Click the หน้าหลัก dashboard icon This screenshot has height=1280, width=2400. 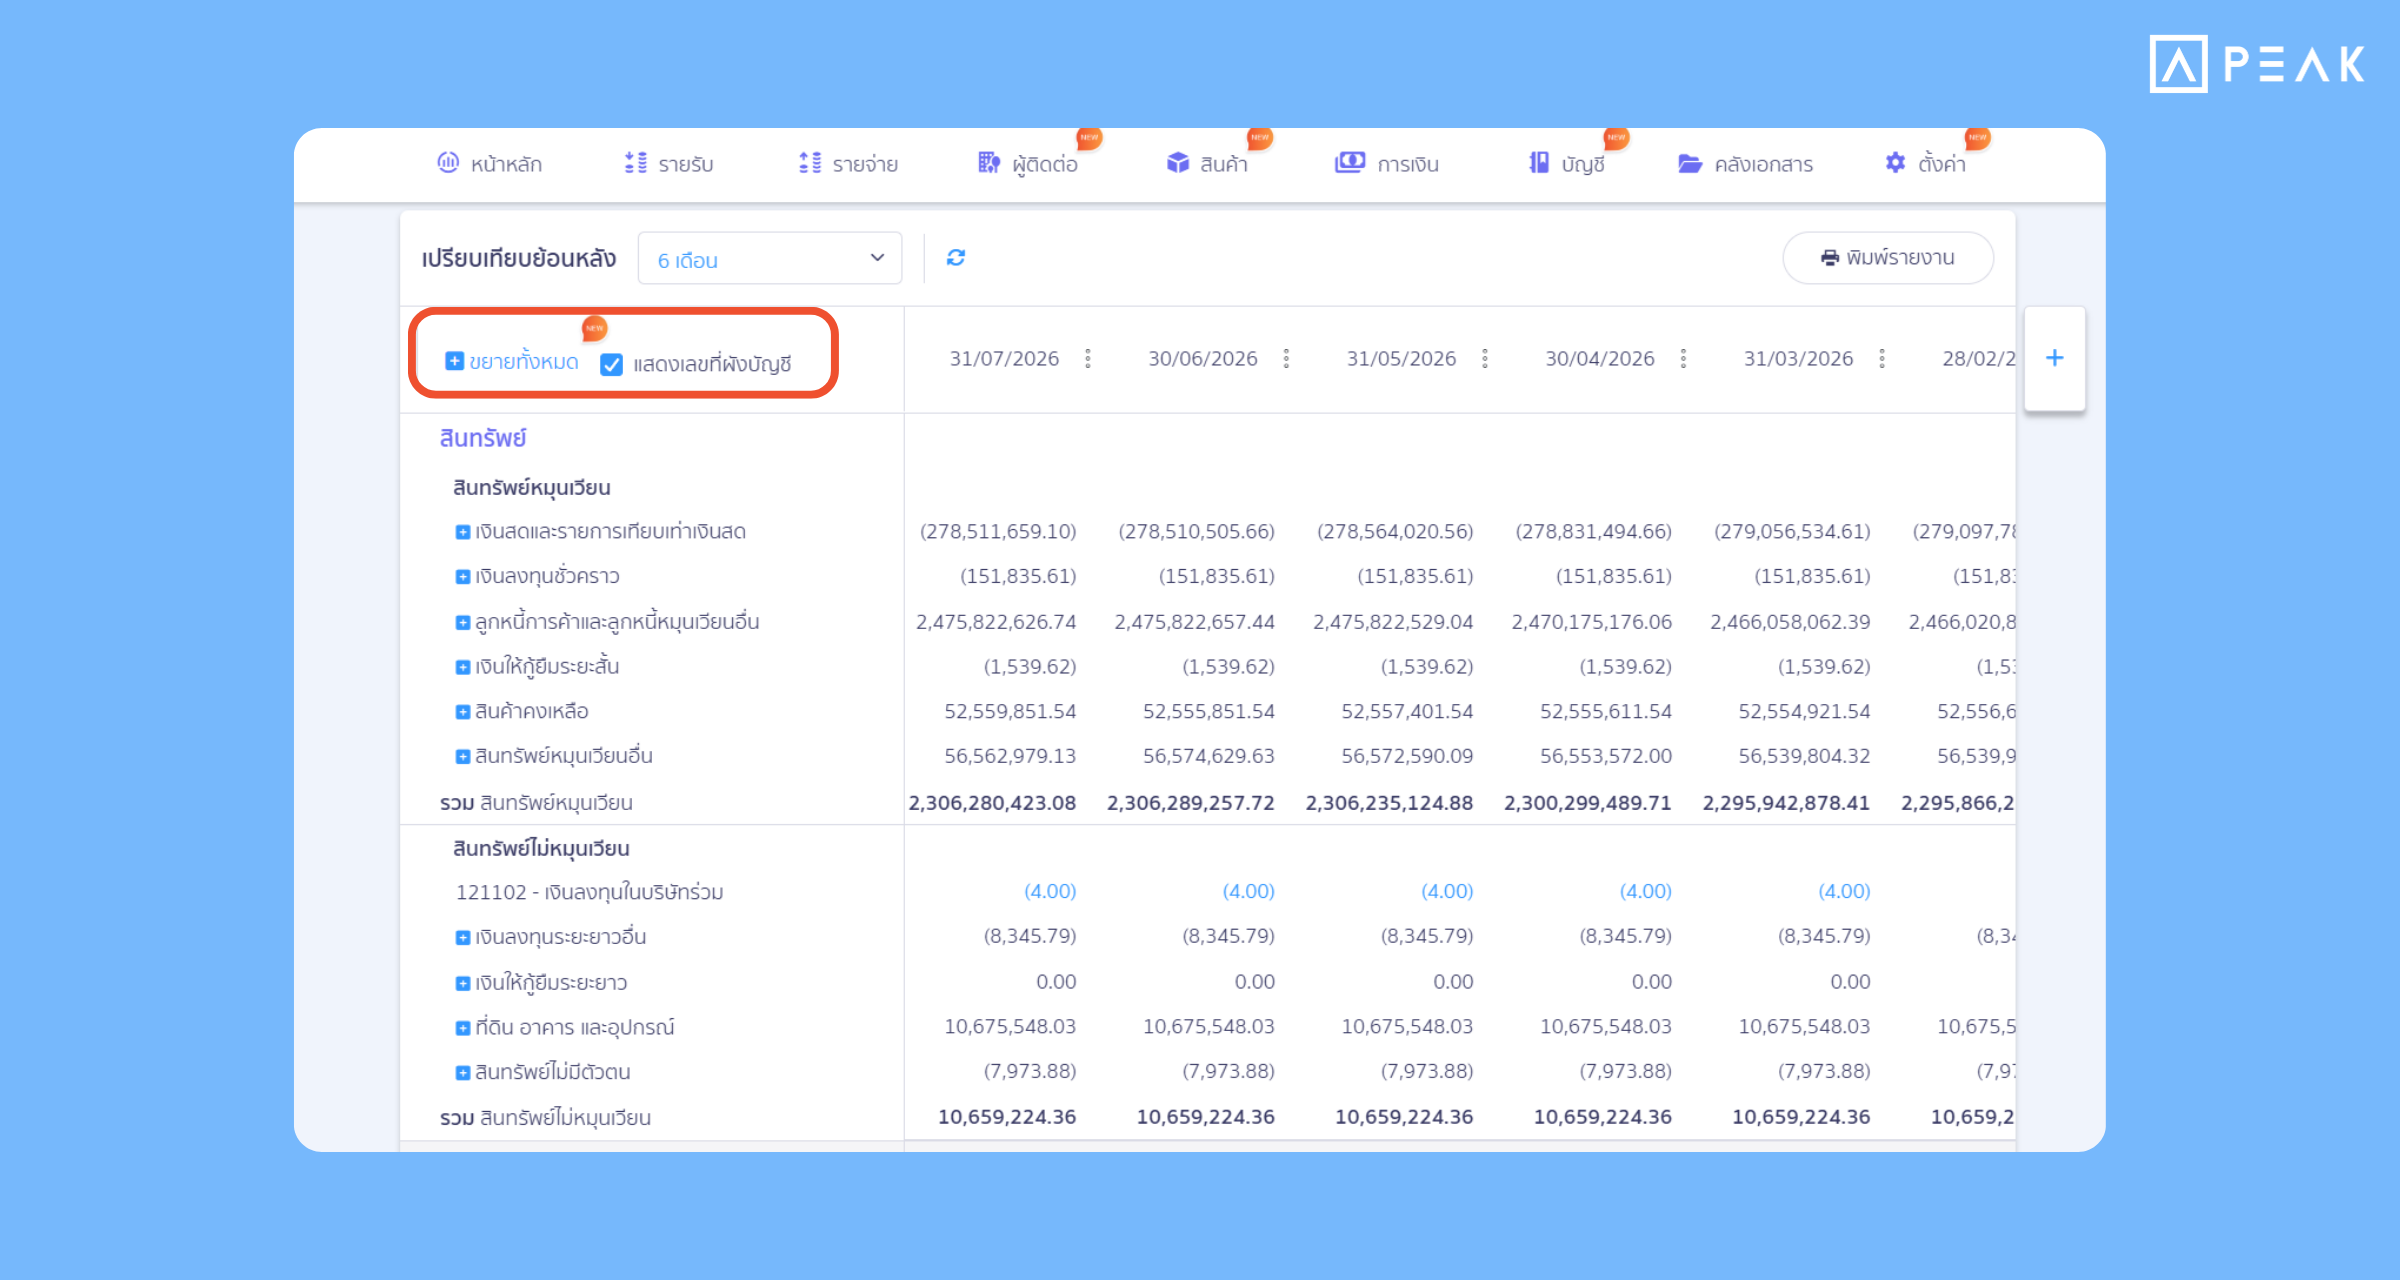448,162
